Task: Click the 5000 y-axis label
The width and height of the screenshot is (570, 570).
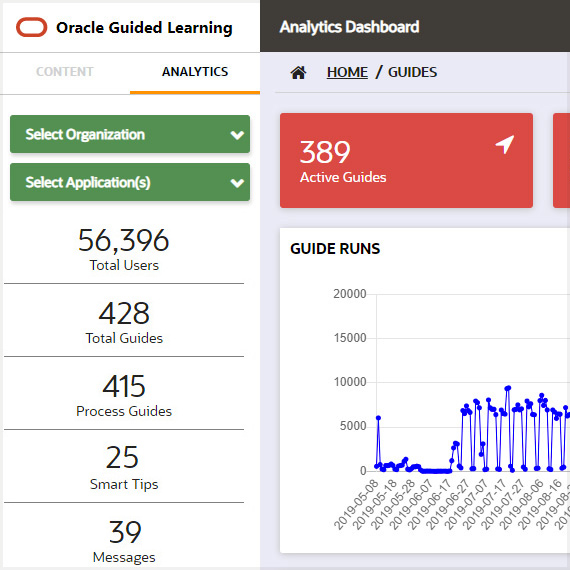Action: tap(353, 426)
